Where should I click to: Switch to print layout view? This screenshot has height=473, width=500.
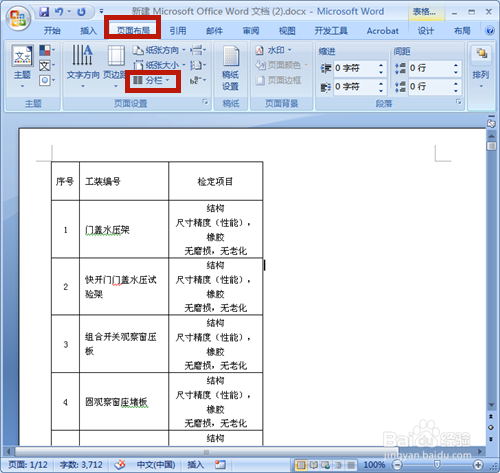pyautogui.click(x=301, y=465)
